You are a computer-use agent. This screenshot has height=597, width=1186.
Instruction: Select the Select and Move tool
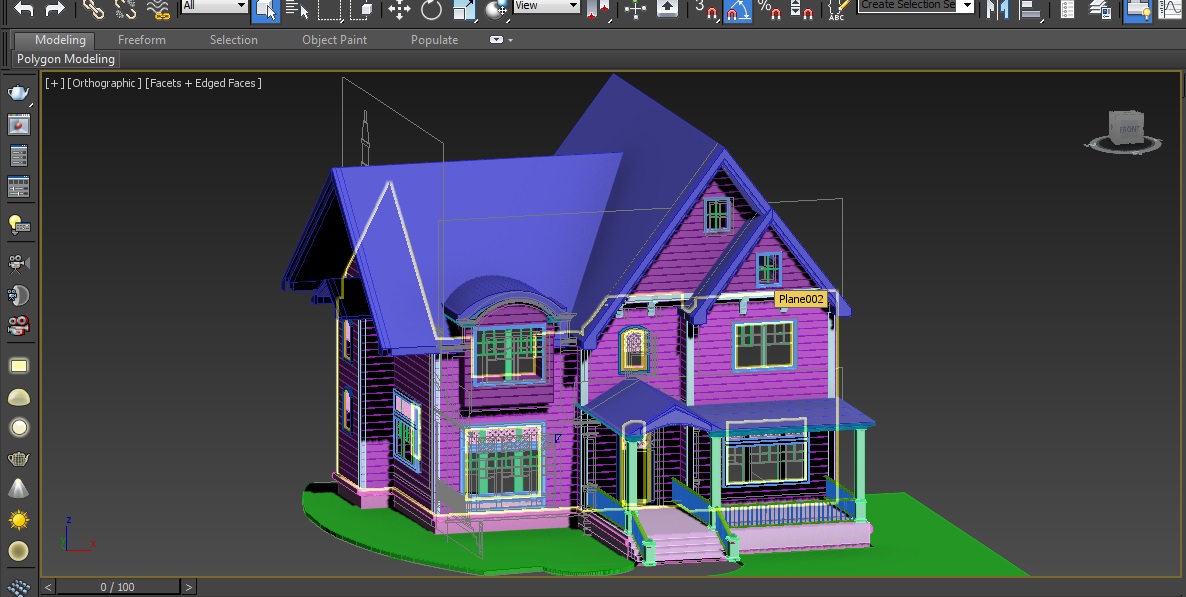click(399, 9)
